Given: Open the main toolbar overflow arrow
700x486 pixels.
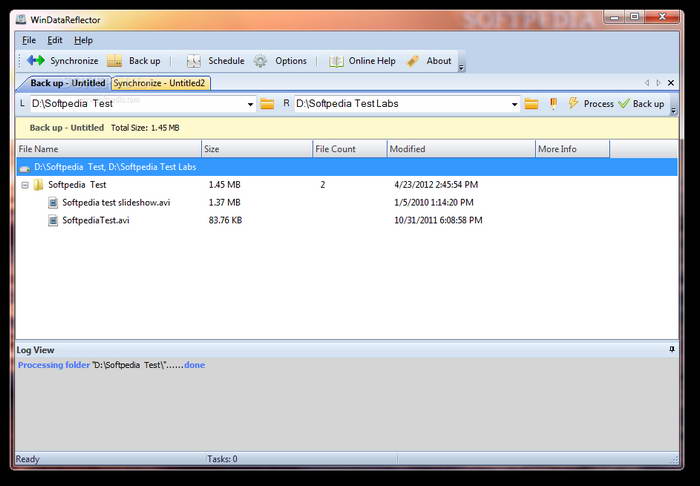Looking at the screenshot, I should coord(462,67).
